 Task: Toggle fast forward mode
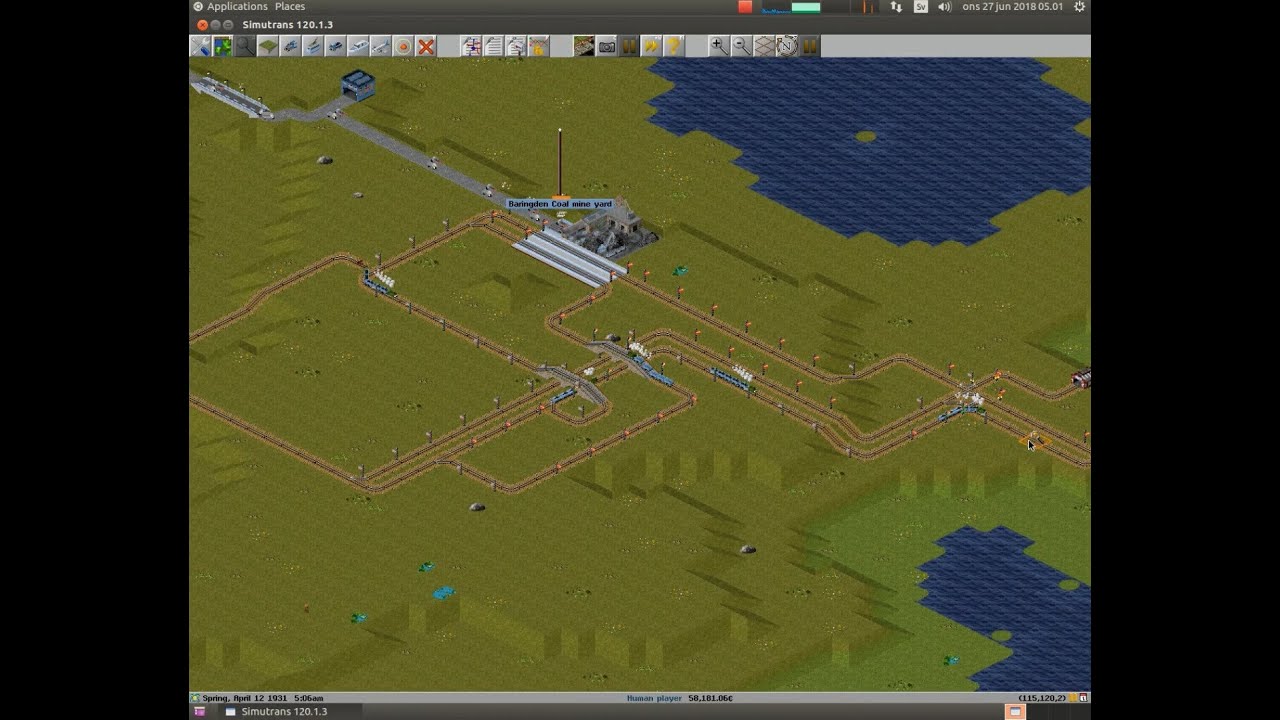pos(652,46)
